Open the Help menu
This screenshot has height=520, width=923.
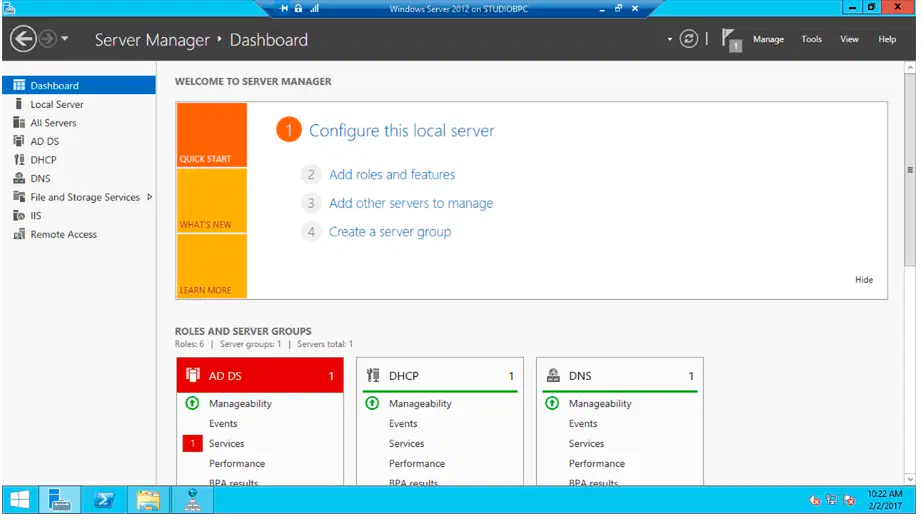pos(887,39)
